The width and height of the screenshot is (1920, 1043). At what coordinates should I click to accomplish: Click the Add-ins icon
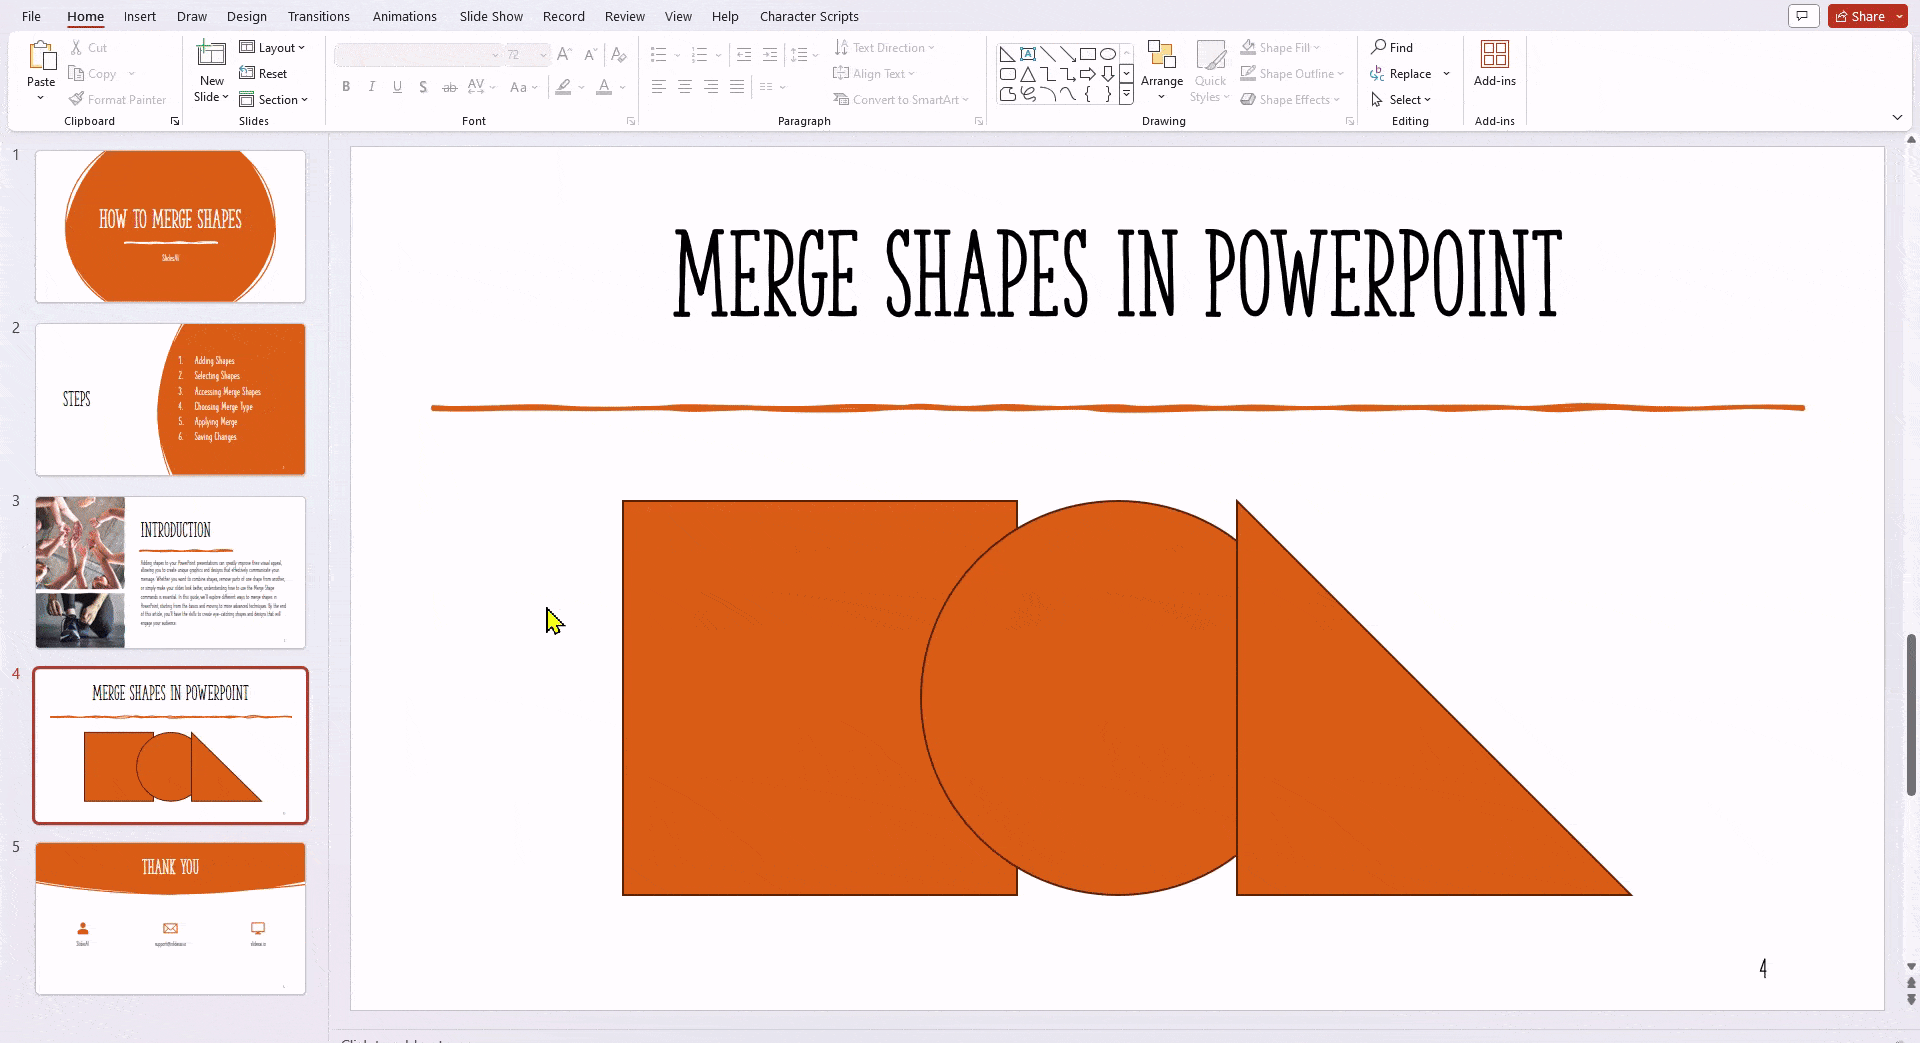1495,55
